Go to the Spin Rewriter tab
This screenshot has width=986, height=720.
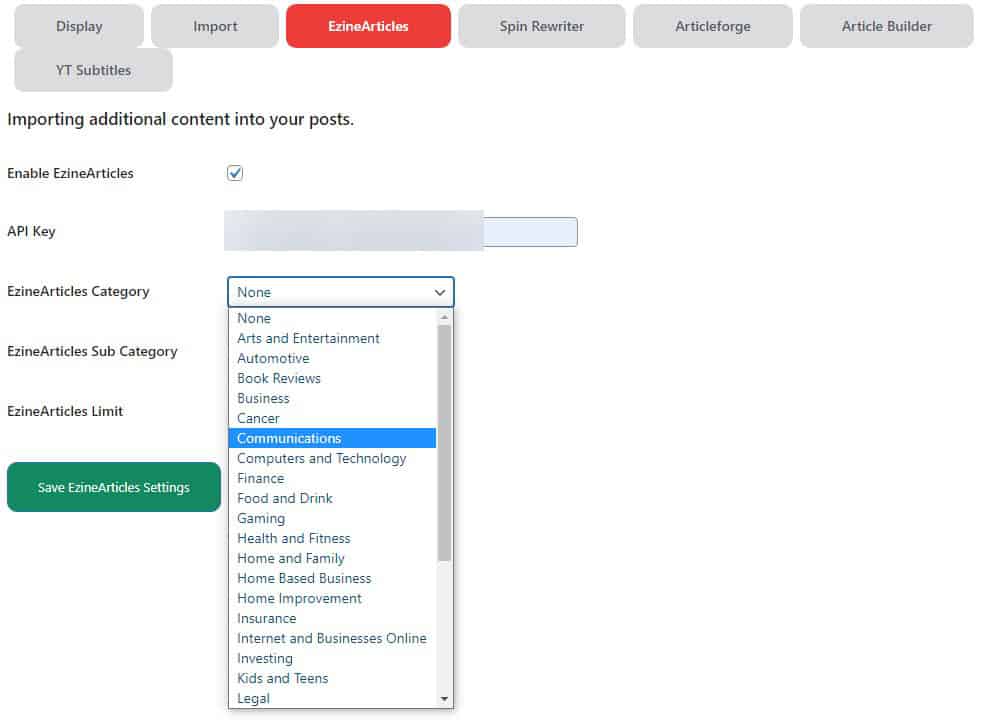(x=542, y=26)
